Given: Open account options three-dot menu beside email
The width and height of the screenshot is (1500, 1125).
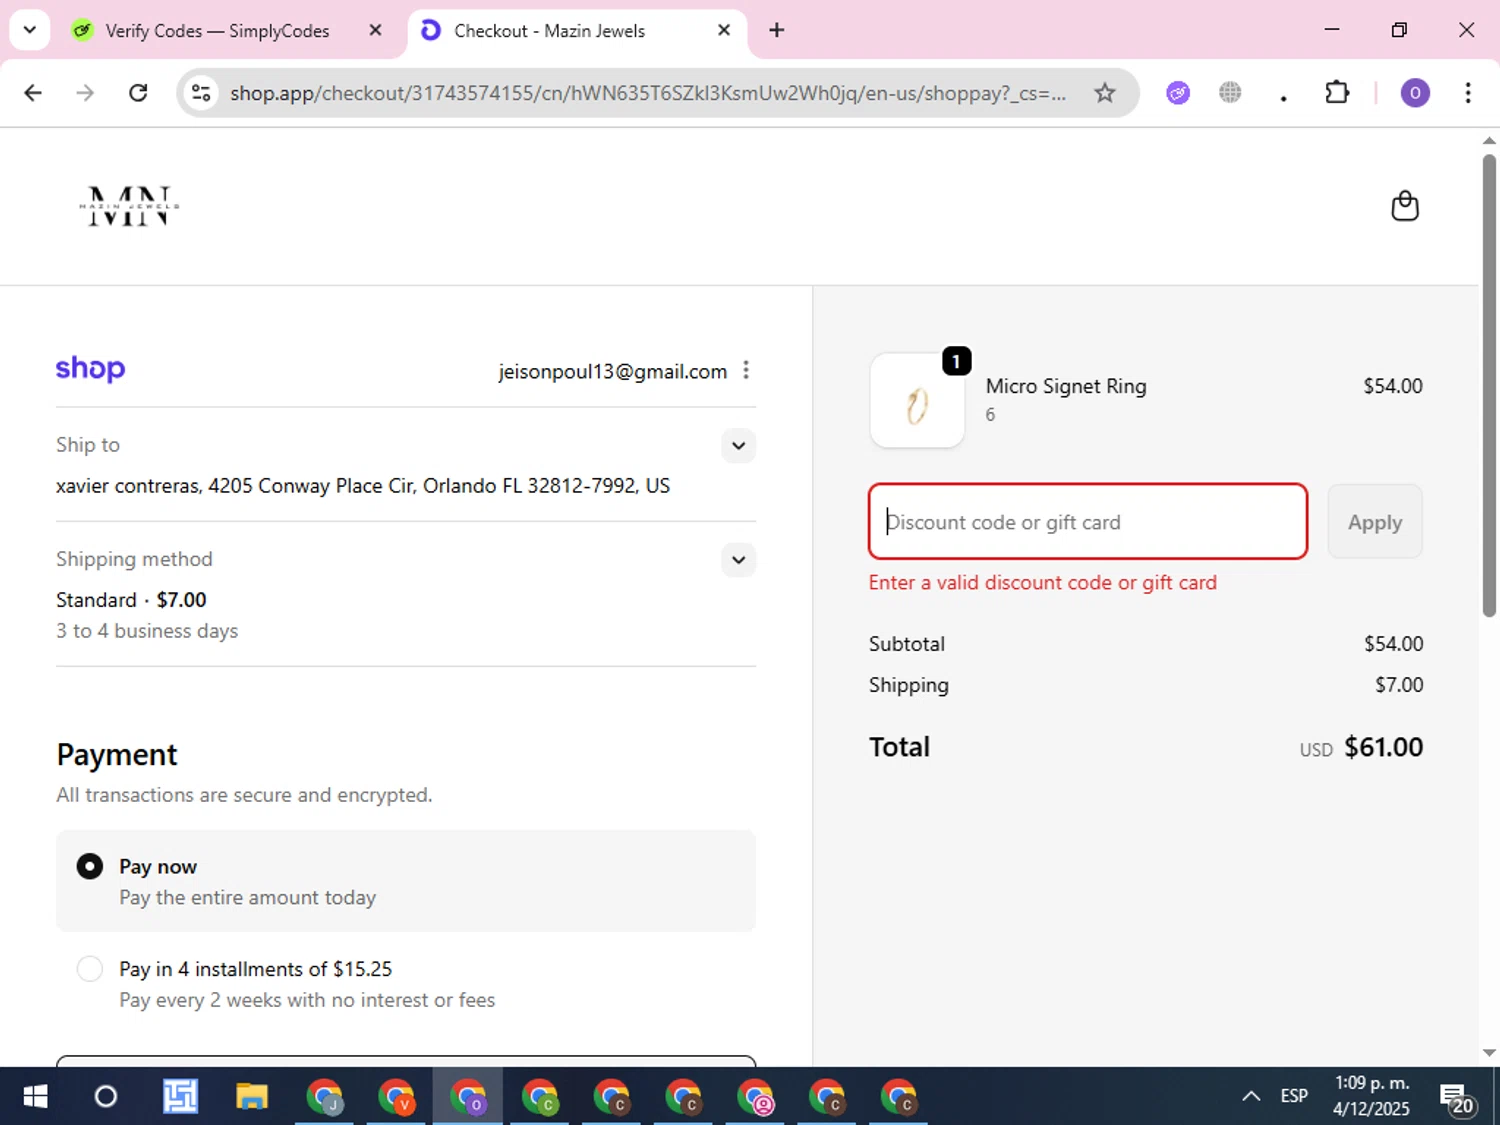Looking at the screenshot, I should click(746, 371).
